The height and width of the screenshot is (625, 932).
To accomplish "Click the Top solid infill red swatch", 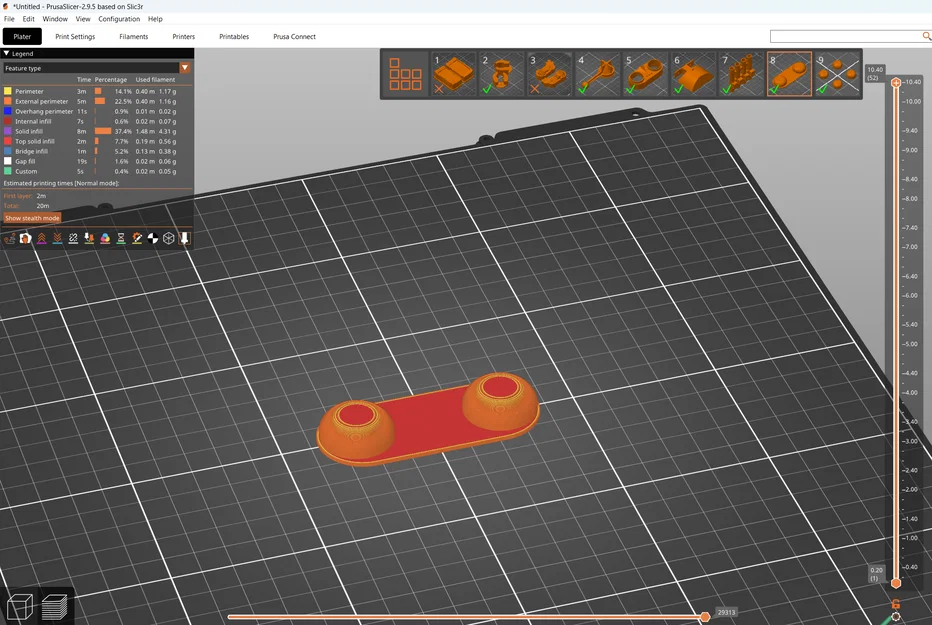I will coord(8,141).
